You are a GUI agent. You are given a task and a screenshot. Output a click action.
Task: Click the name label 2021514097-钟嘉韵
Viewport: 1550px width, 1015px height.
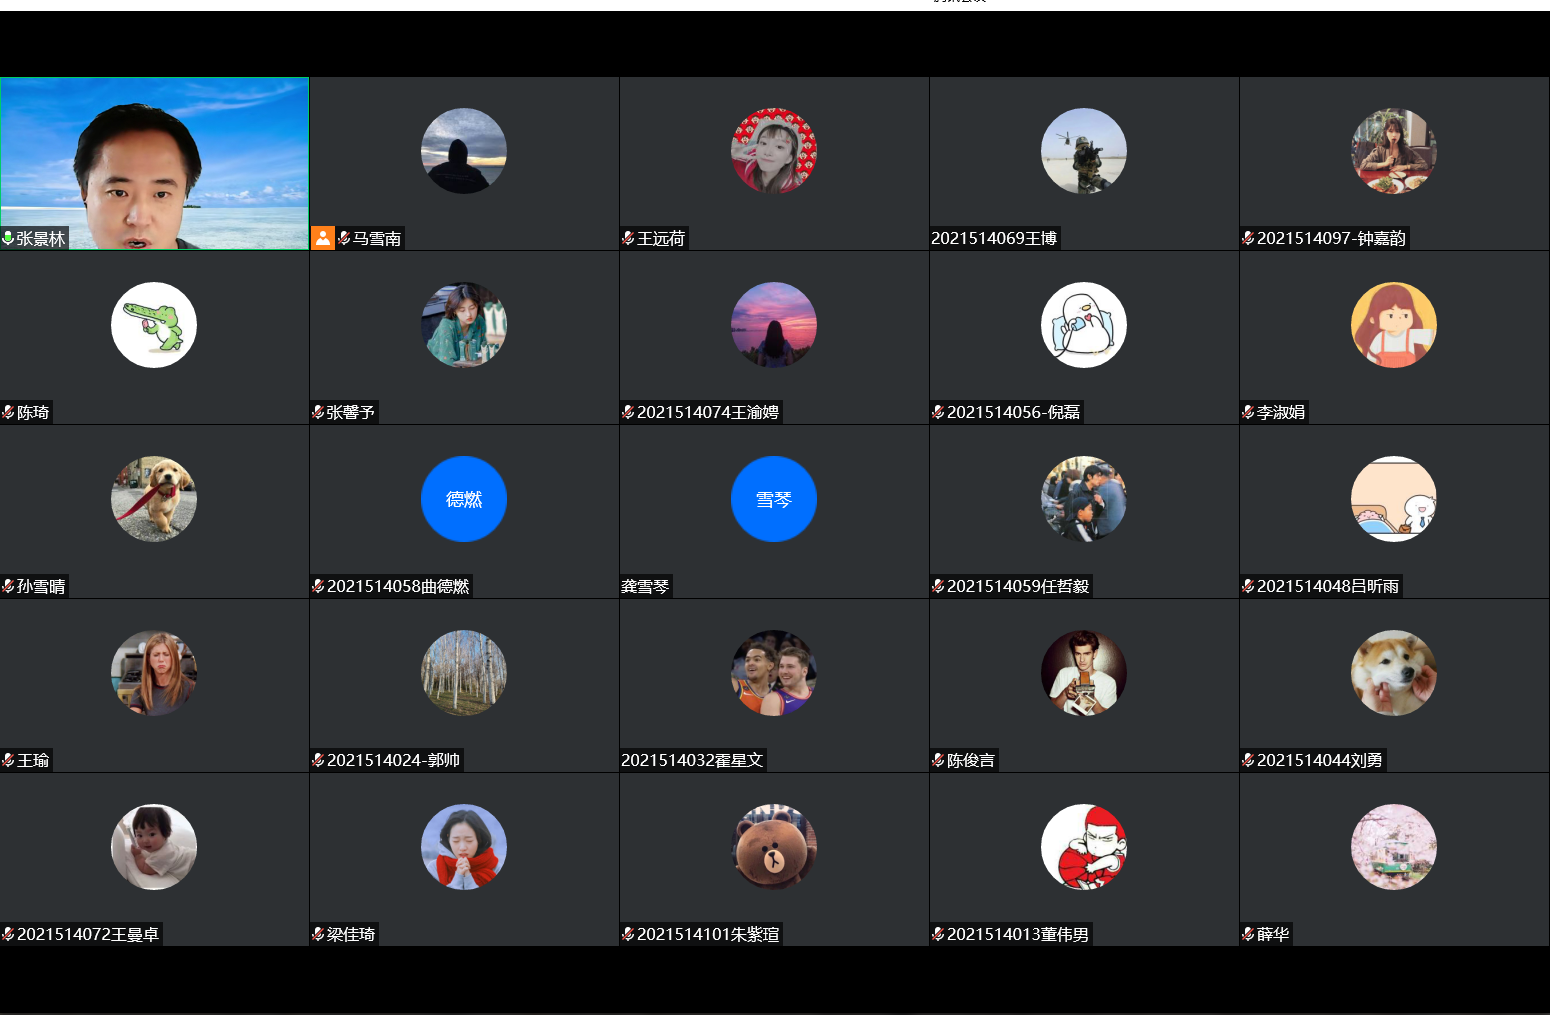pyautogui.click(x=1331, y=238)
